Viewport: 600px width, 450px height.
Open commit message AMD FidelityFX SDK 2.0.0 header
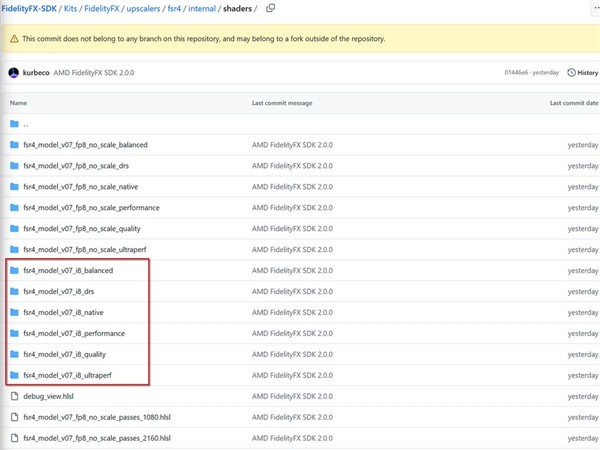(94, 73)
